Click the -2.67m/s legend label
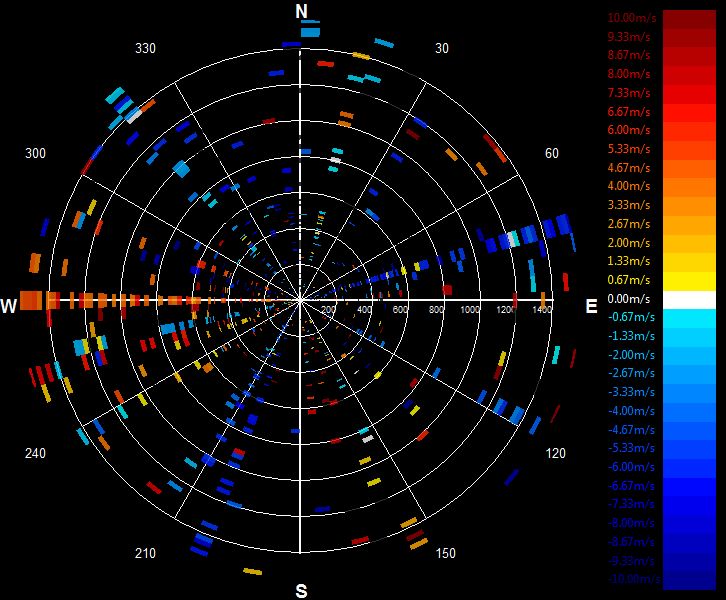The width and height of the screenshot is (726, 600). pyautogui.click(x=631, y=373)
